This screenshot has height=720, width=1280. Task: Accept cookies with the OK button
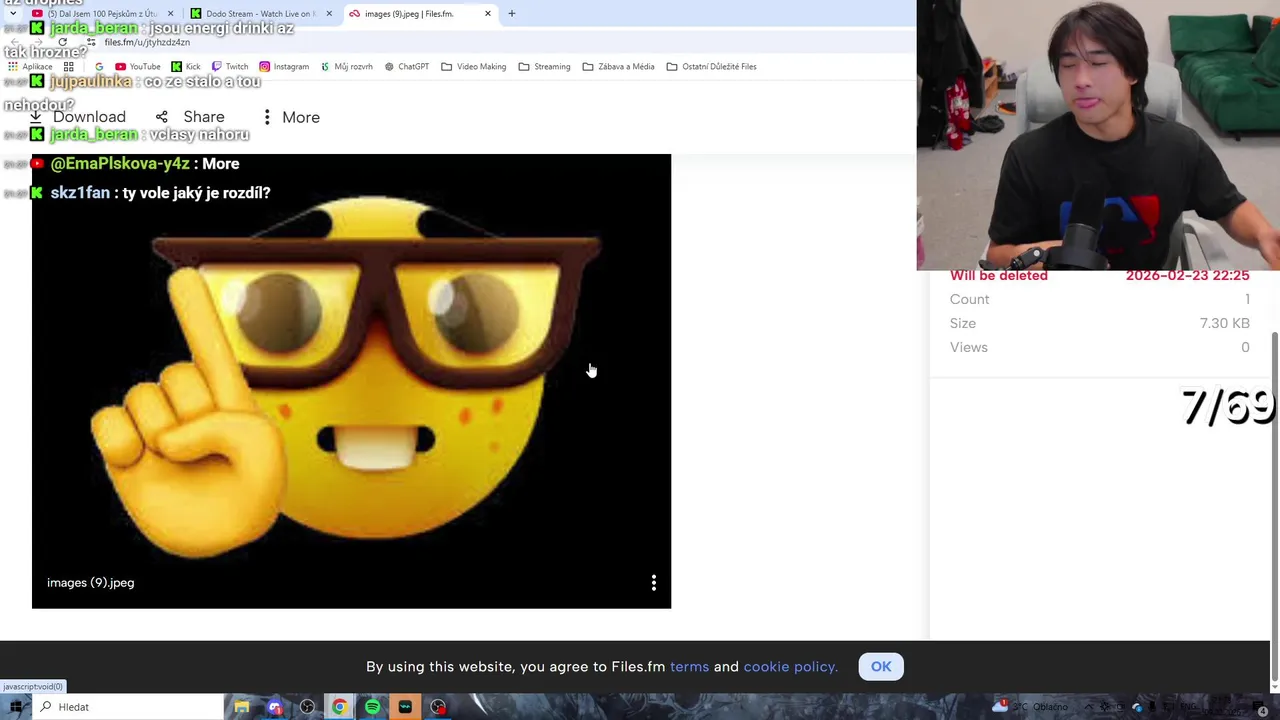tap(881, 667)
